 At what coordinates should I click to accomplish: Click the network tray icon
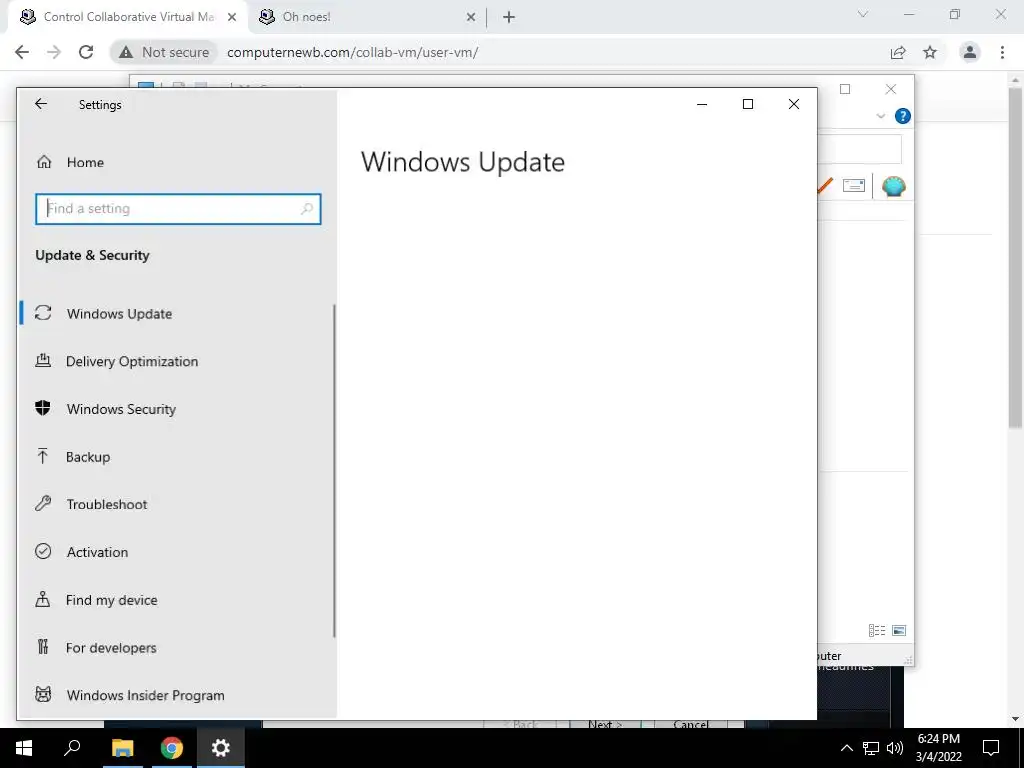point(871,748)
